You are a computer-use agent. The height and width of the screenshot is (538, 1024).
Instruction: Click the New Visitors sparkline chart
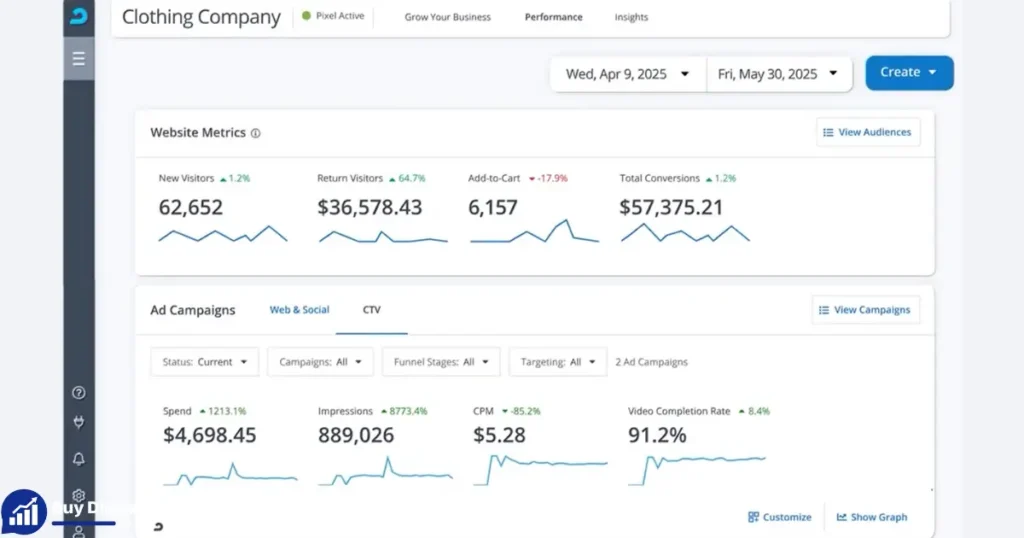[x=223, y=234]
